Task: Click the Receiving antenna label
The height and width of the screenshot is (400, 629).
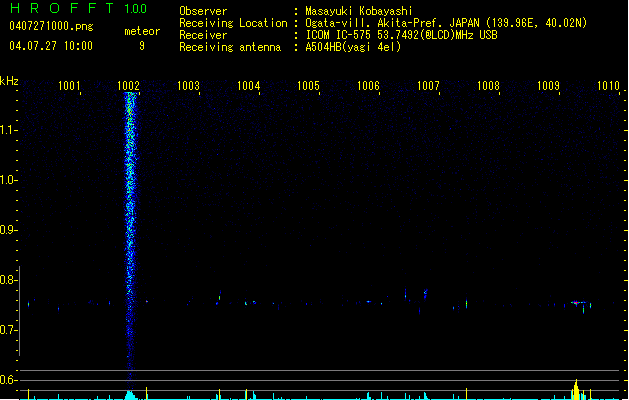Action: [x=230, y=47]
